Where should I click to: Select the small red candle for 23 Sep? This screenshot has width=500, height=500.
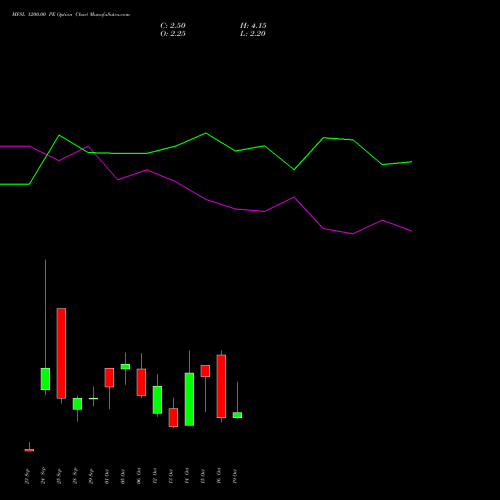pos(29,450)
